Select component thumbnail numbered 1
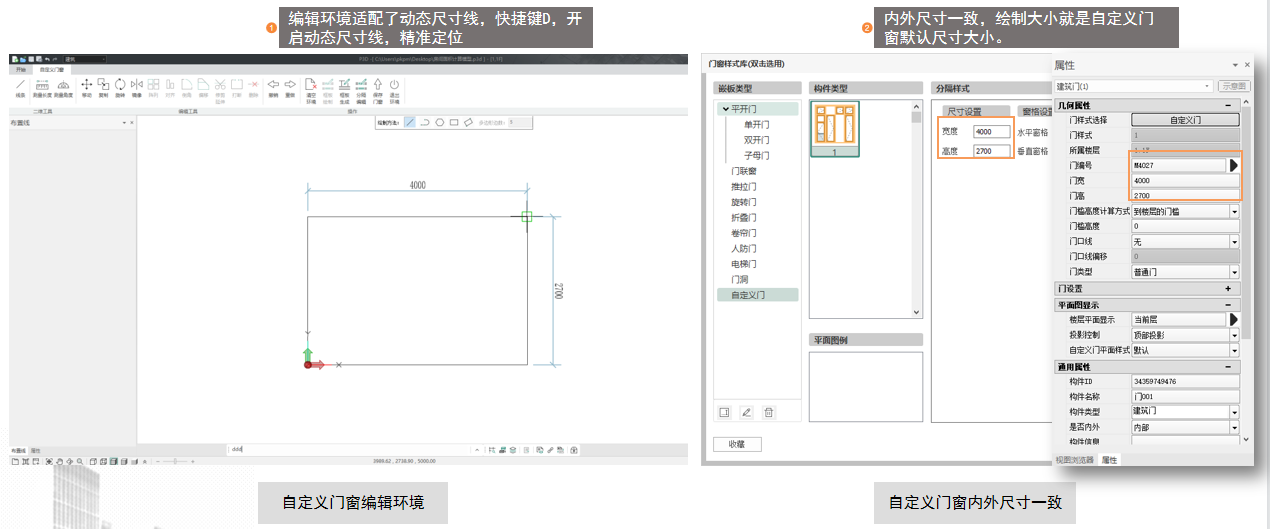 pyautogui.click(x=835, y=128)
